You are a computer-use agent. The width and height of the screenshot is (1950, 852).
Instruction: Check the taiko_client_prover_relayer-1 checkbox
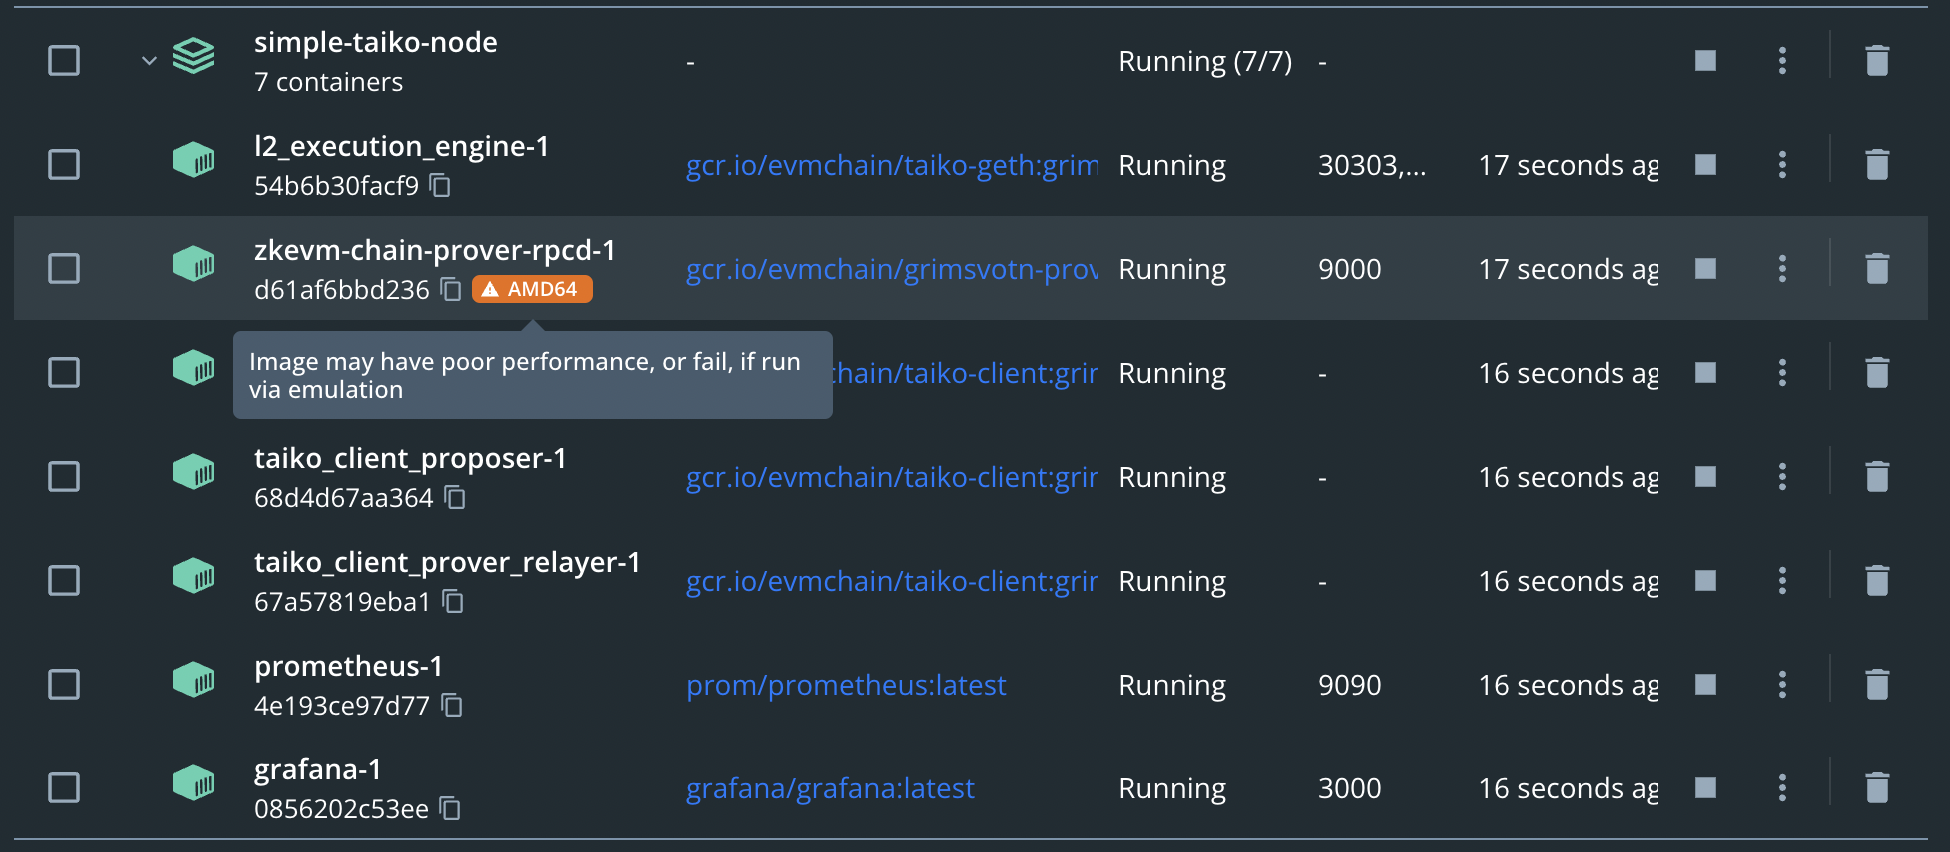[x=63, y=580]
